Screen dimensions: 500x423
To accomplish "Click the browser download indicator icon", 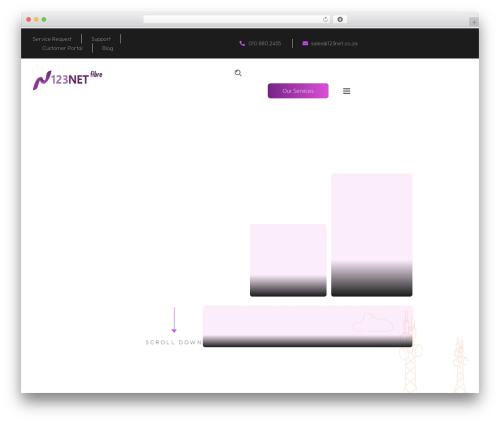I will [340, 19].
